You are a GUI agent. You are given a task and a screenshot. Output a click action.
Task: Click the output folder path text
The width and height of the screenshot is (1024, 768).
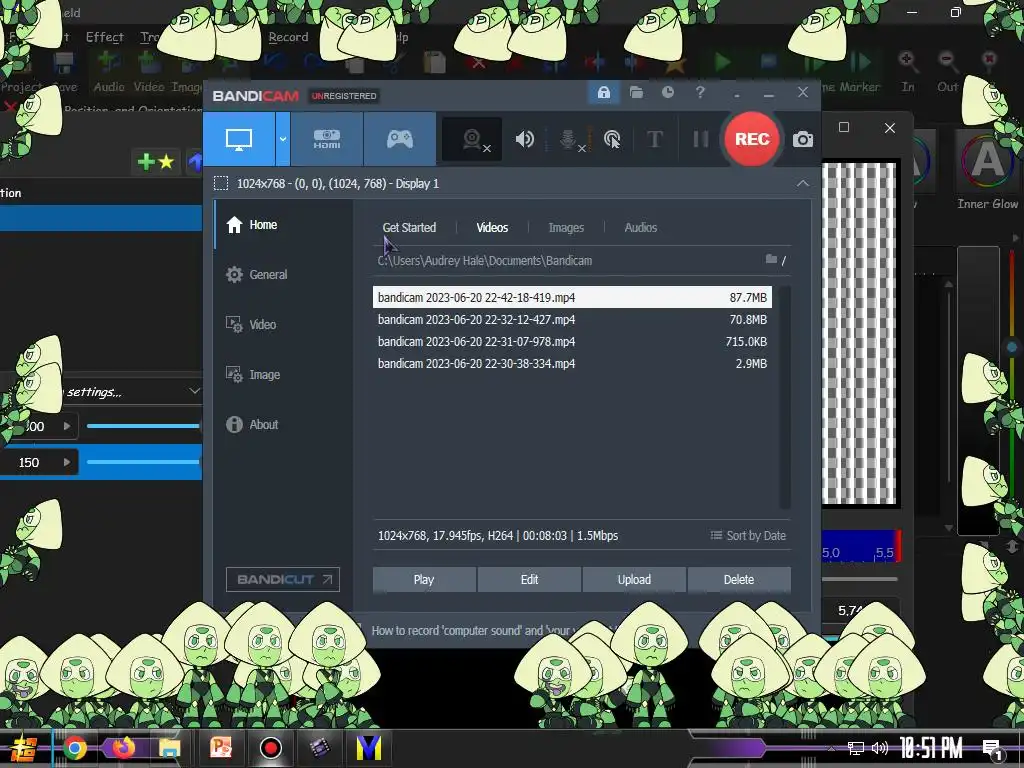coord(485,261)
